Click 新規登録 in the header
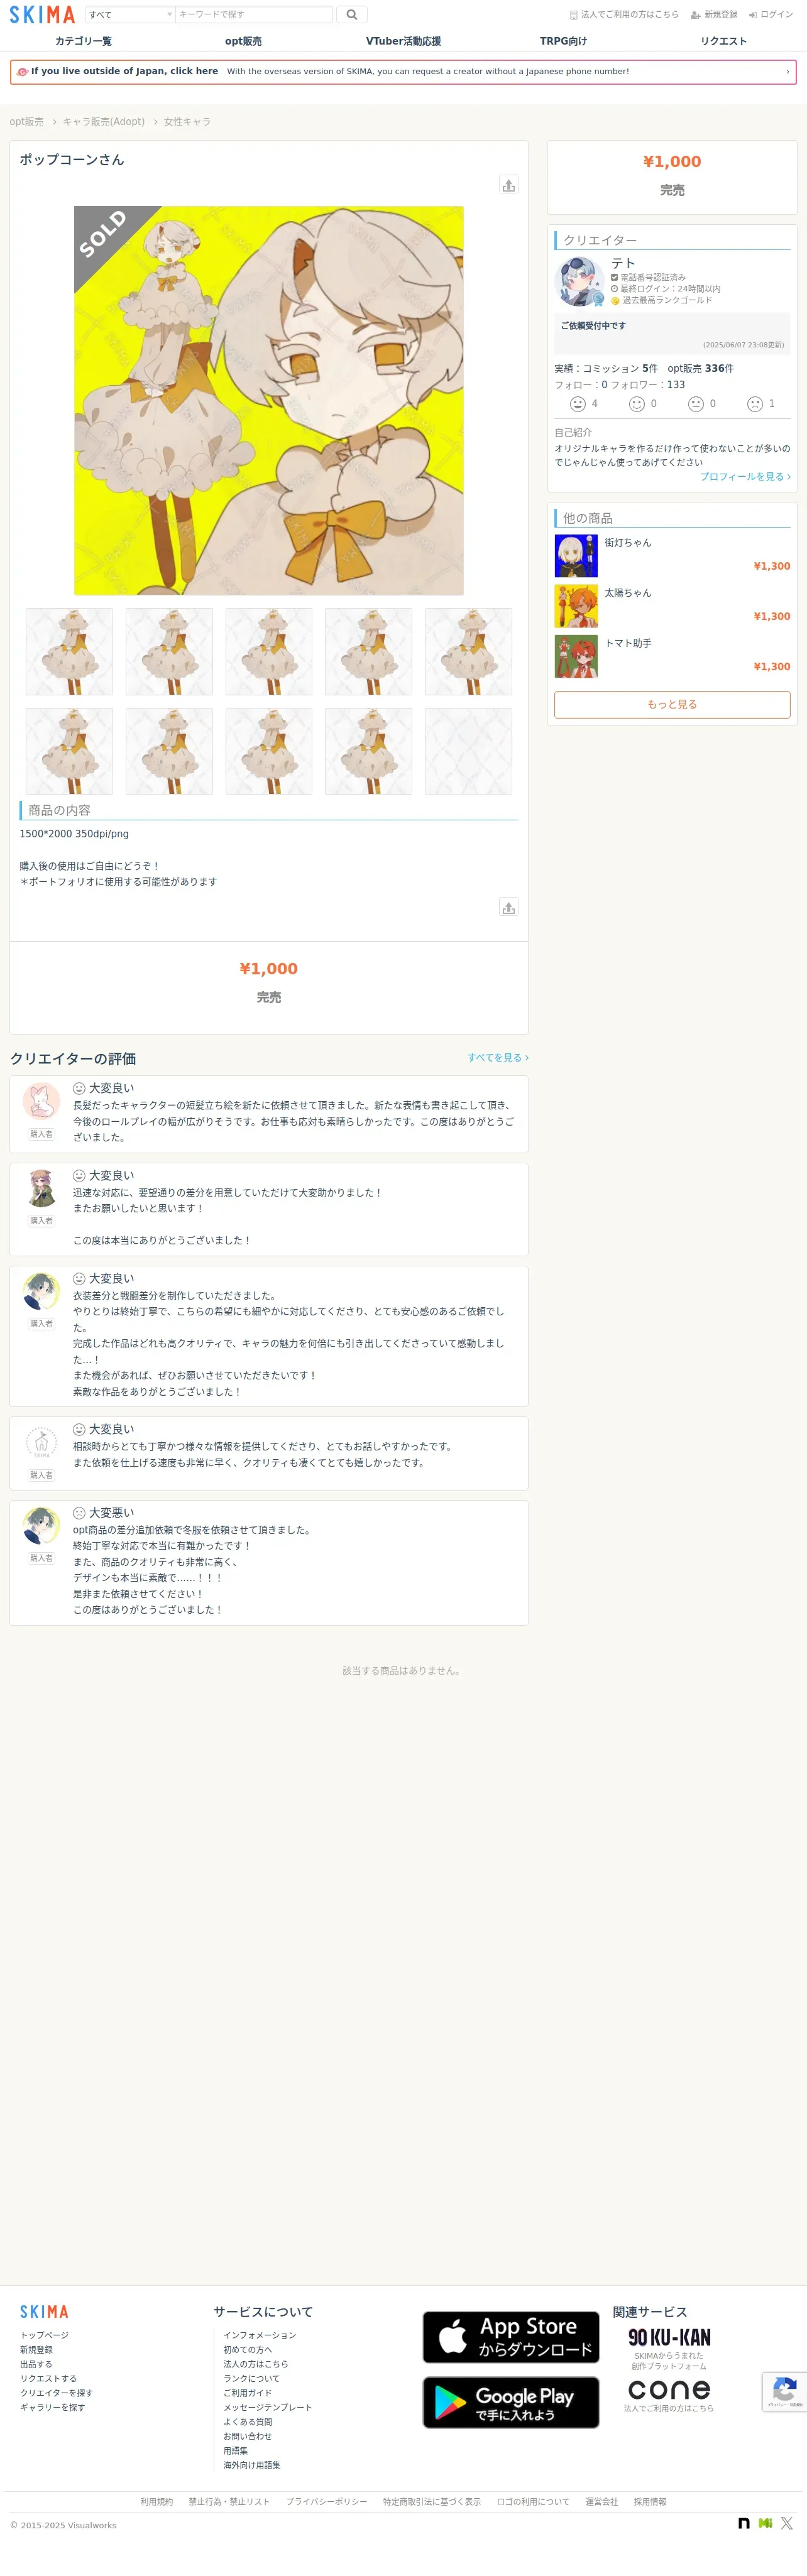The image size is (807, 2576). pos(714,14)
